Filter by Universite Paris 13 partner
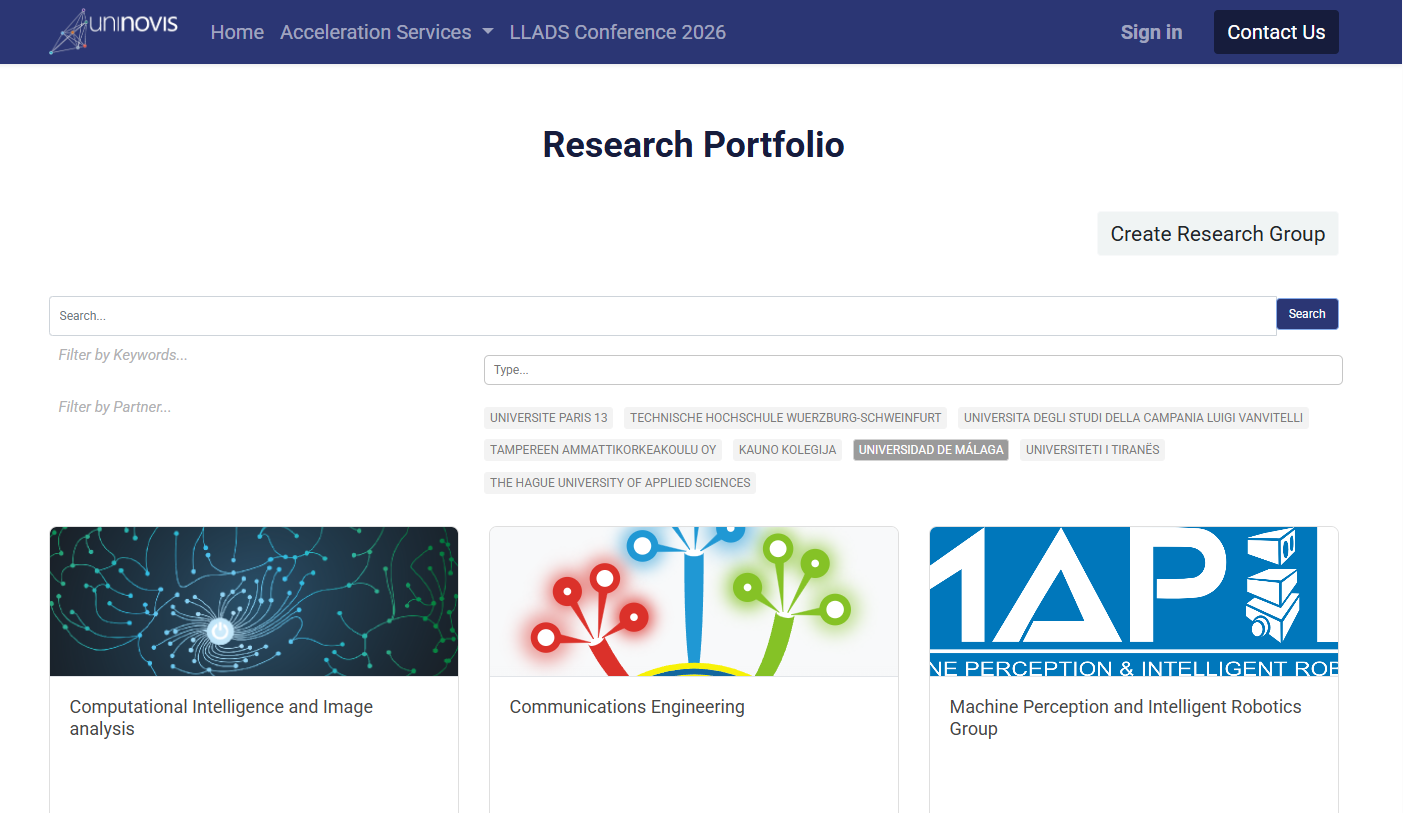The image size is (1403, 813). pos(549,418)
